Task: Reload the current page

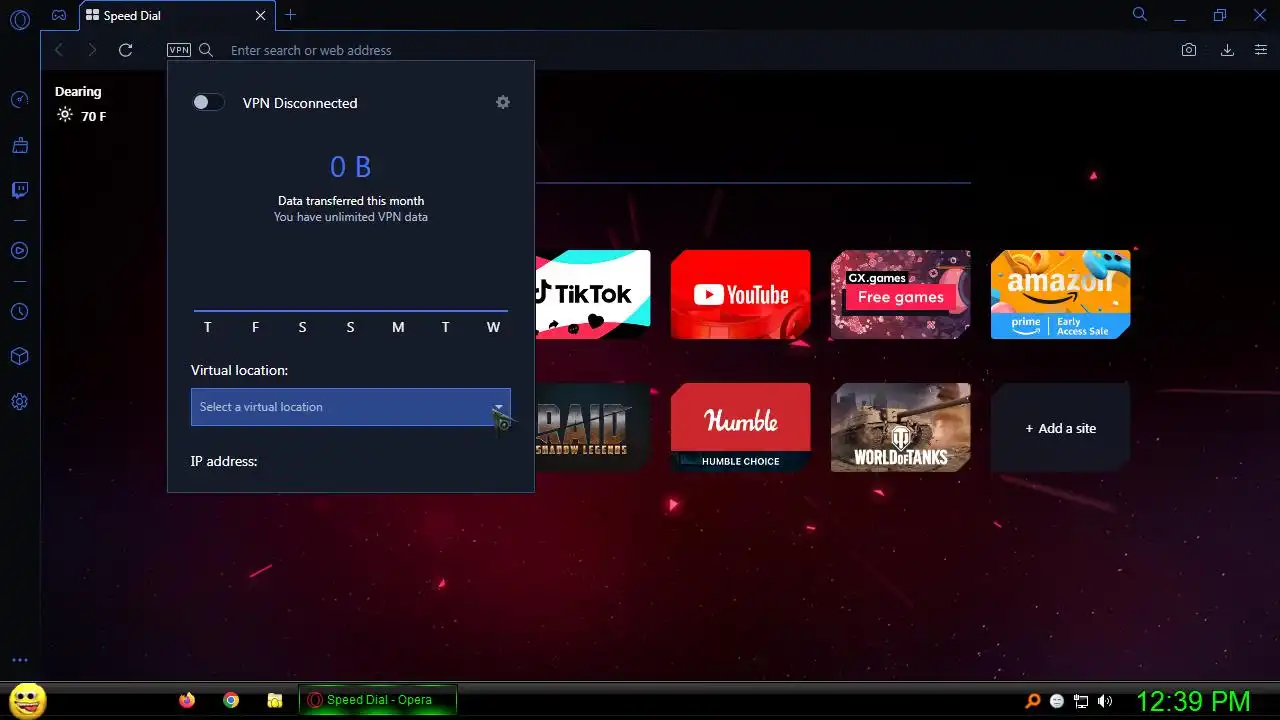Action: tap(125, 50)
